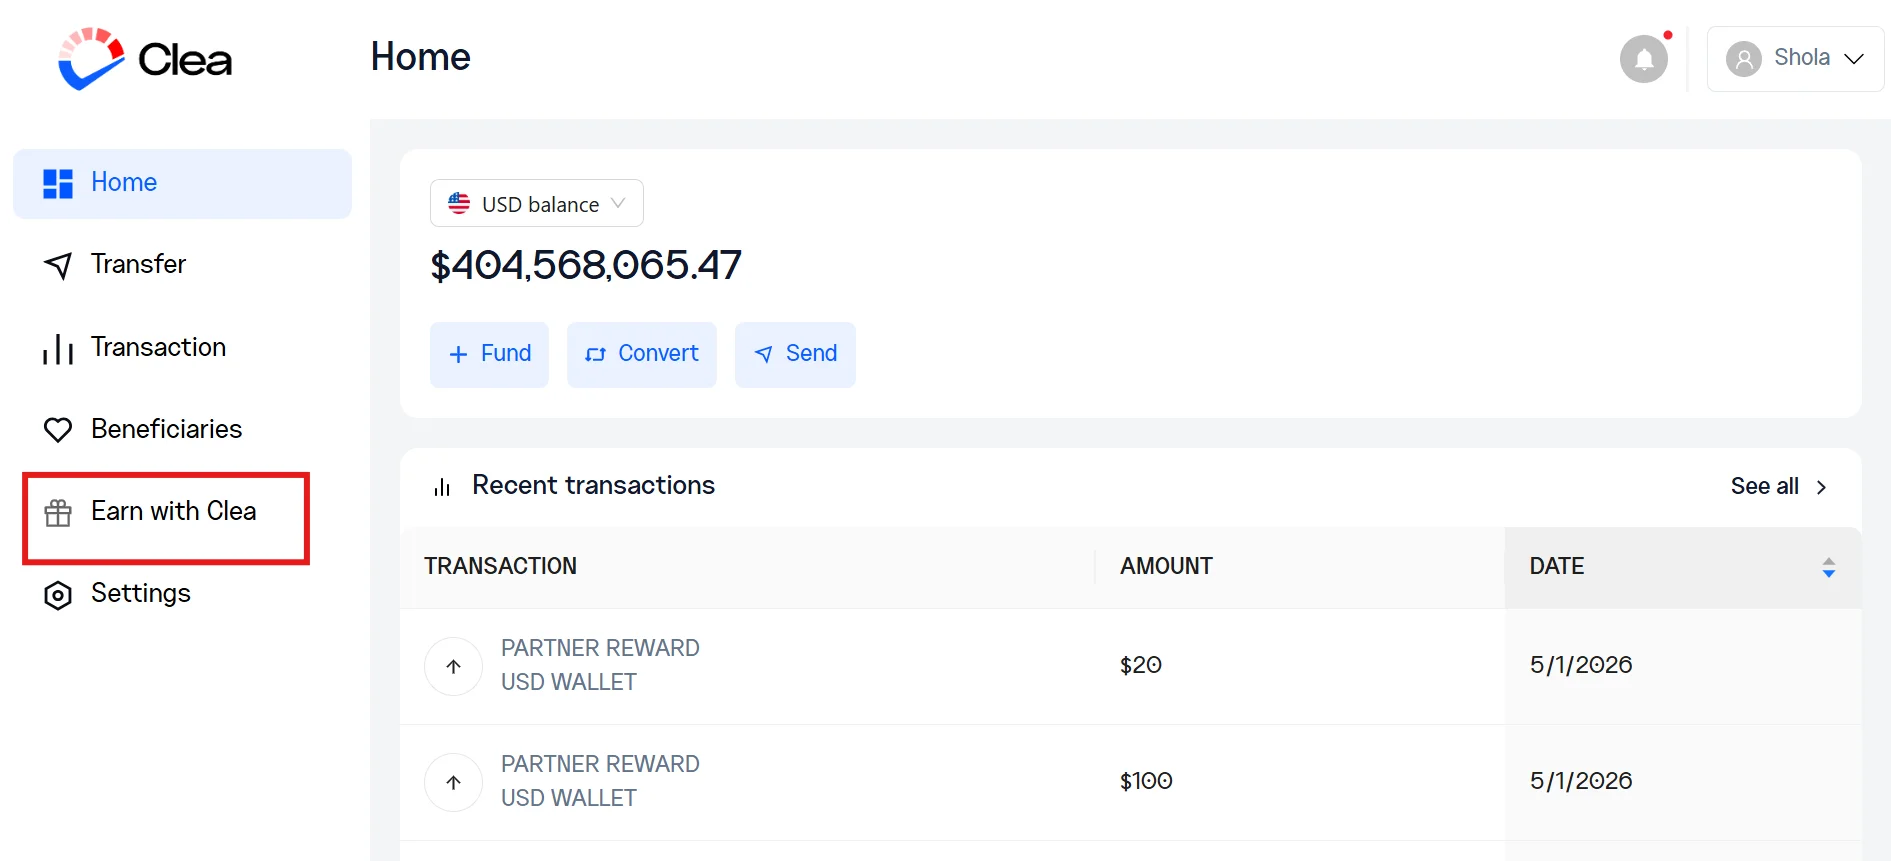Click the Shola profile avatar icon

1744,59
